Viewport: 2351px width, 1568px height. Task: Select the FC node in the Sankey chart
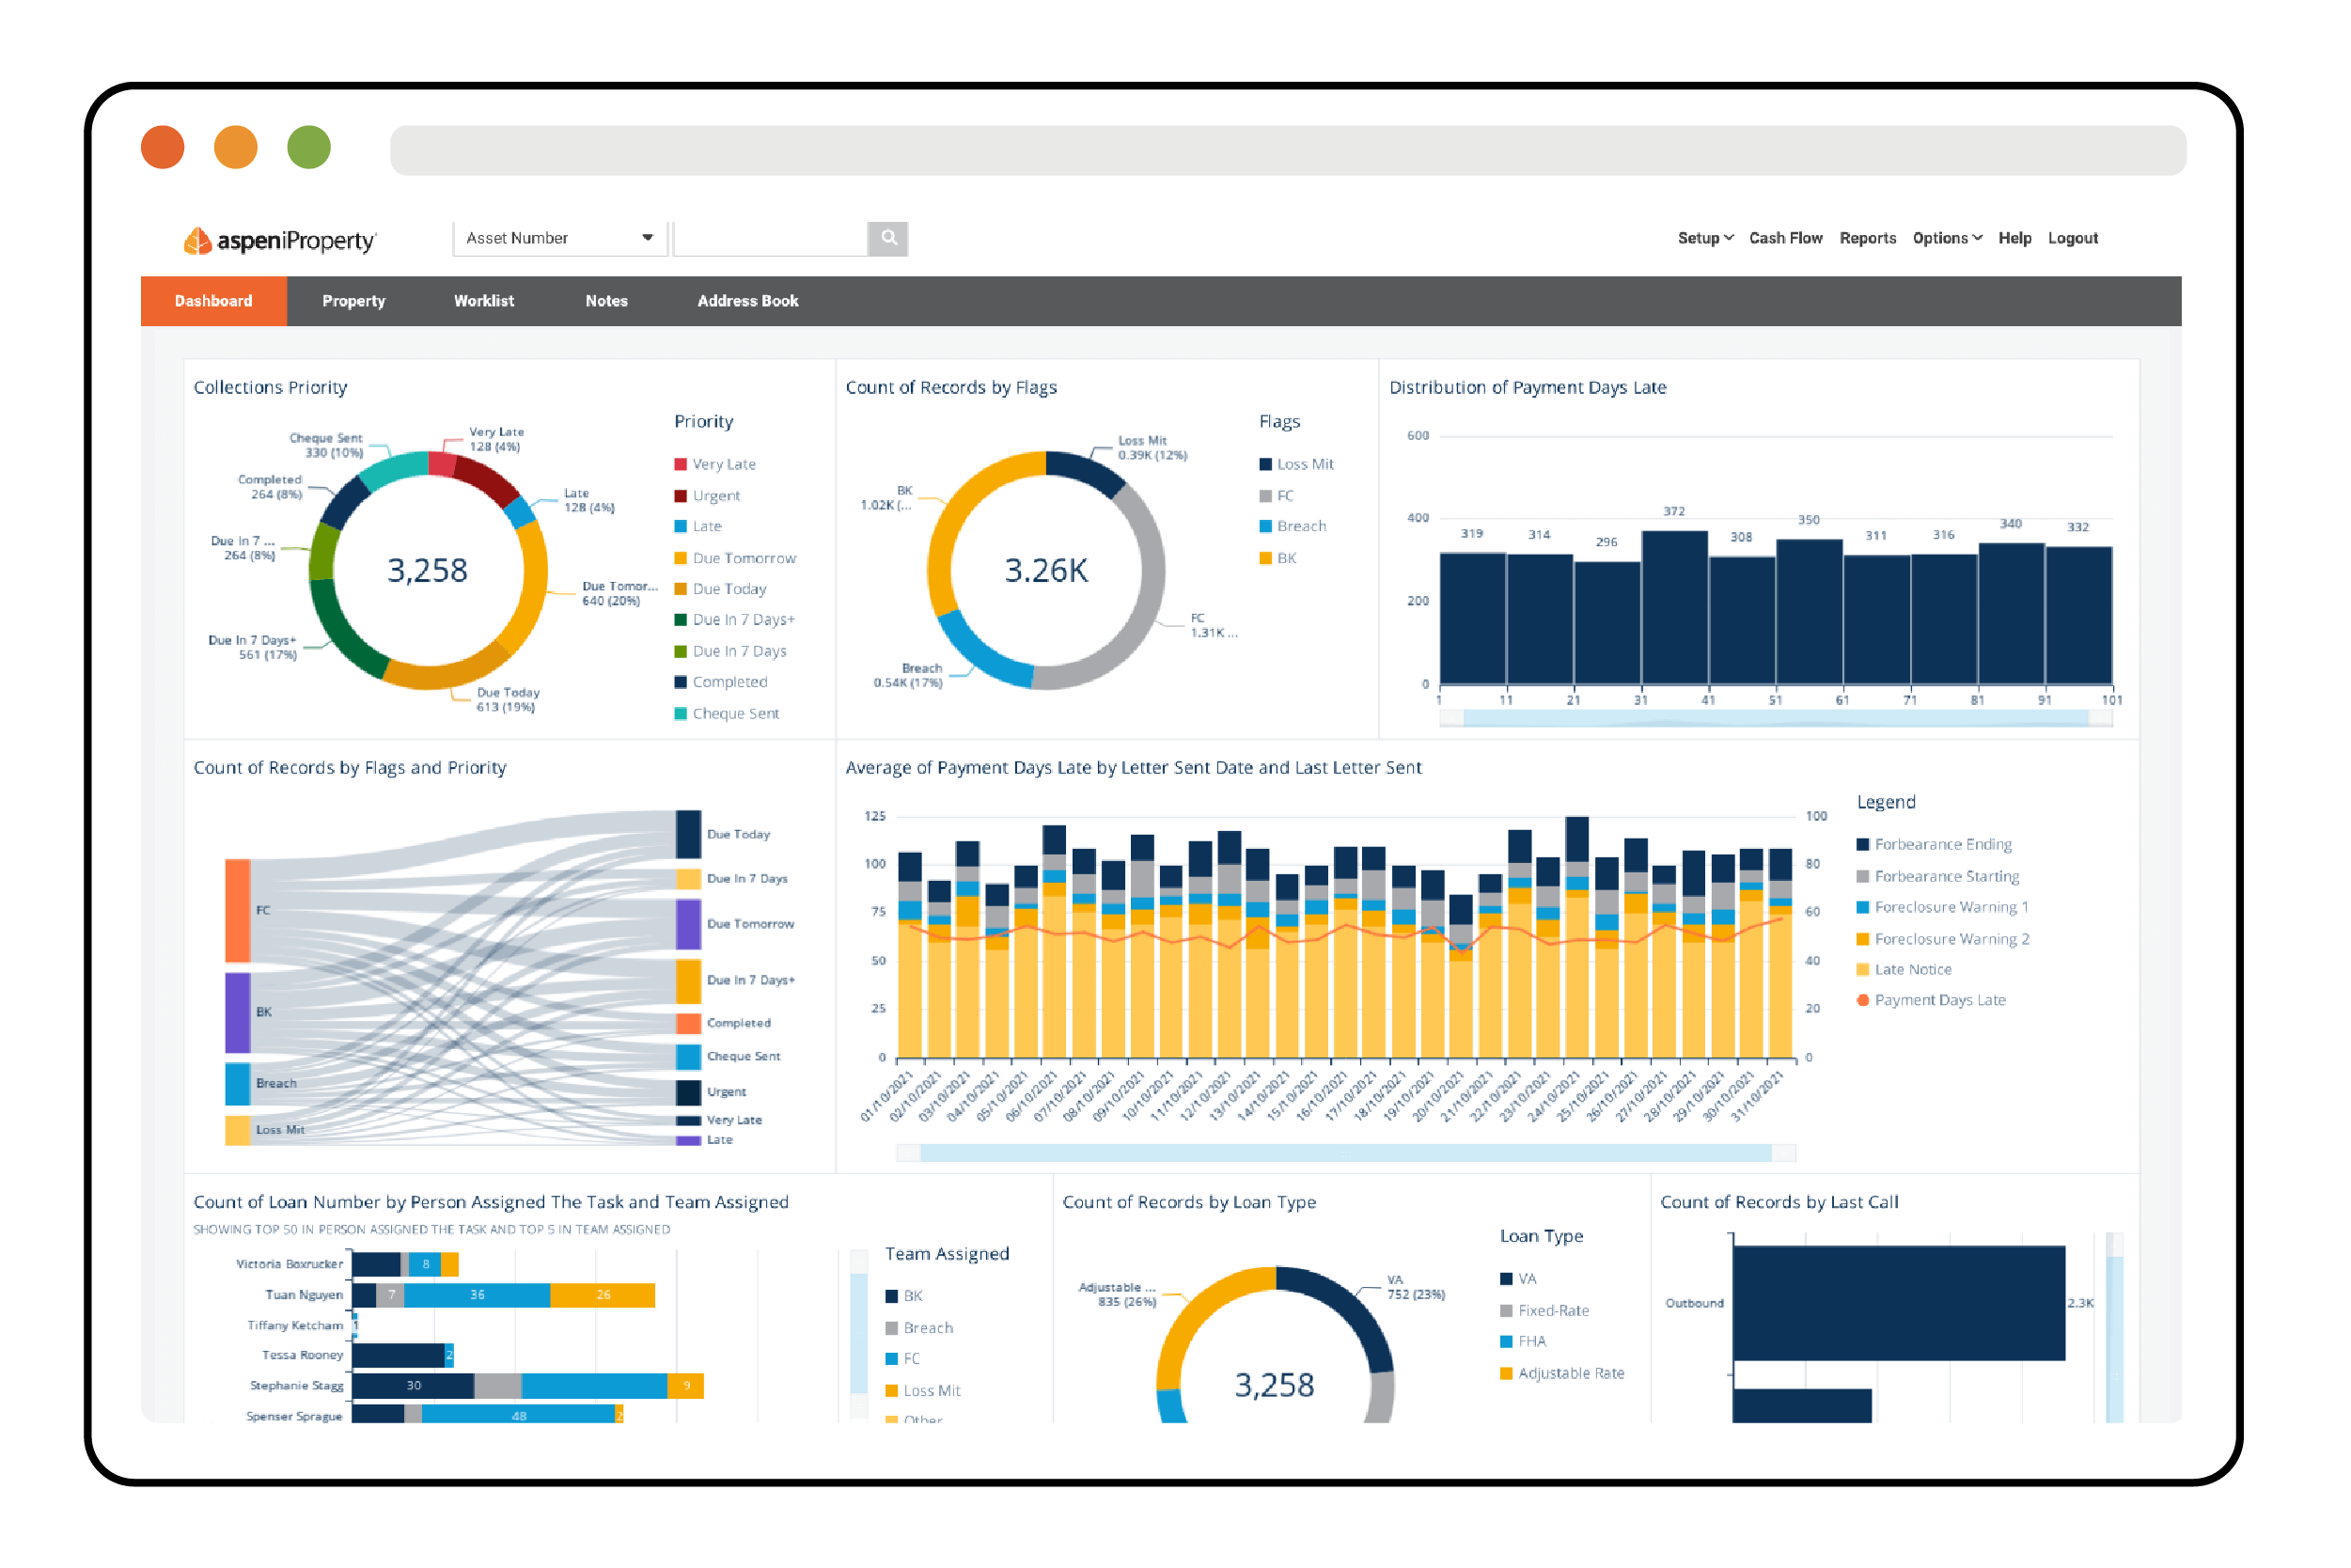(x=238, y=911)
